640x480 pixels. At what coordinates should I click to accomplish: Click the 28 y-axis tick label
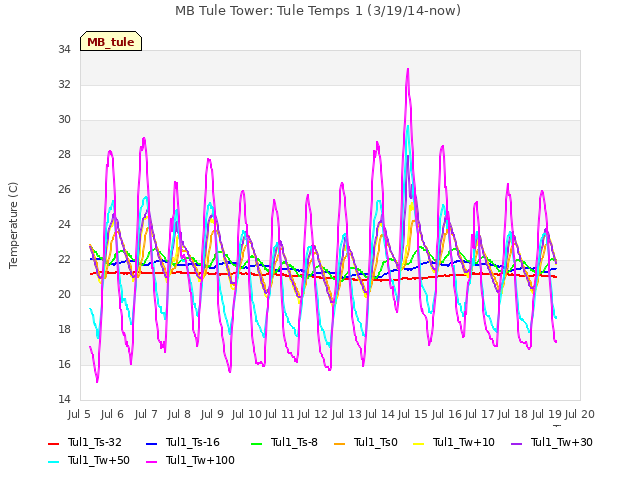pyautogui.click(x=64, y=155)
